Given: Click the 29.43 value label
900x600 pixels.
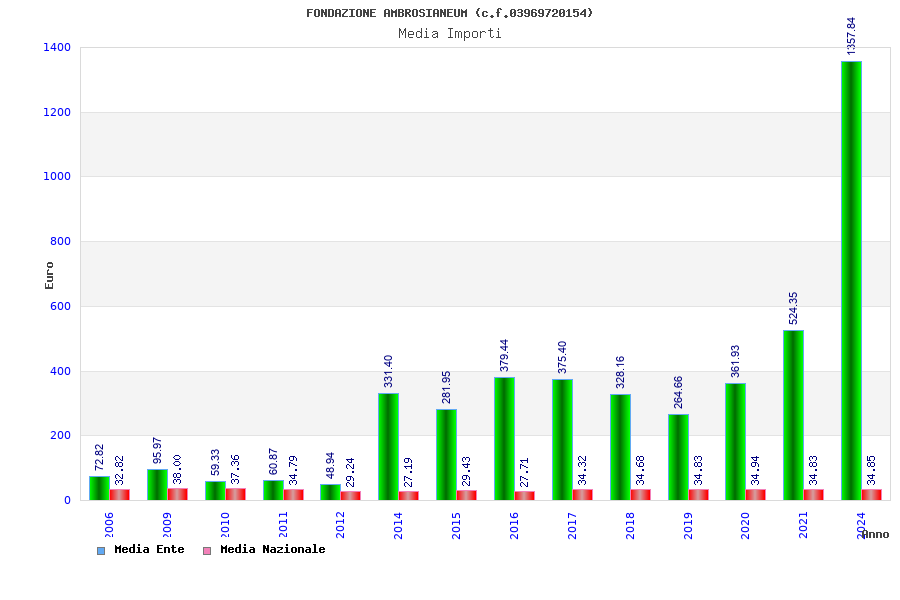Looking at the screenshot, I should [x=466, y=471].
